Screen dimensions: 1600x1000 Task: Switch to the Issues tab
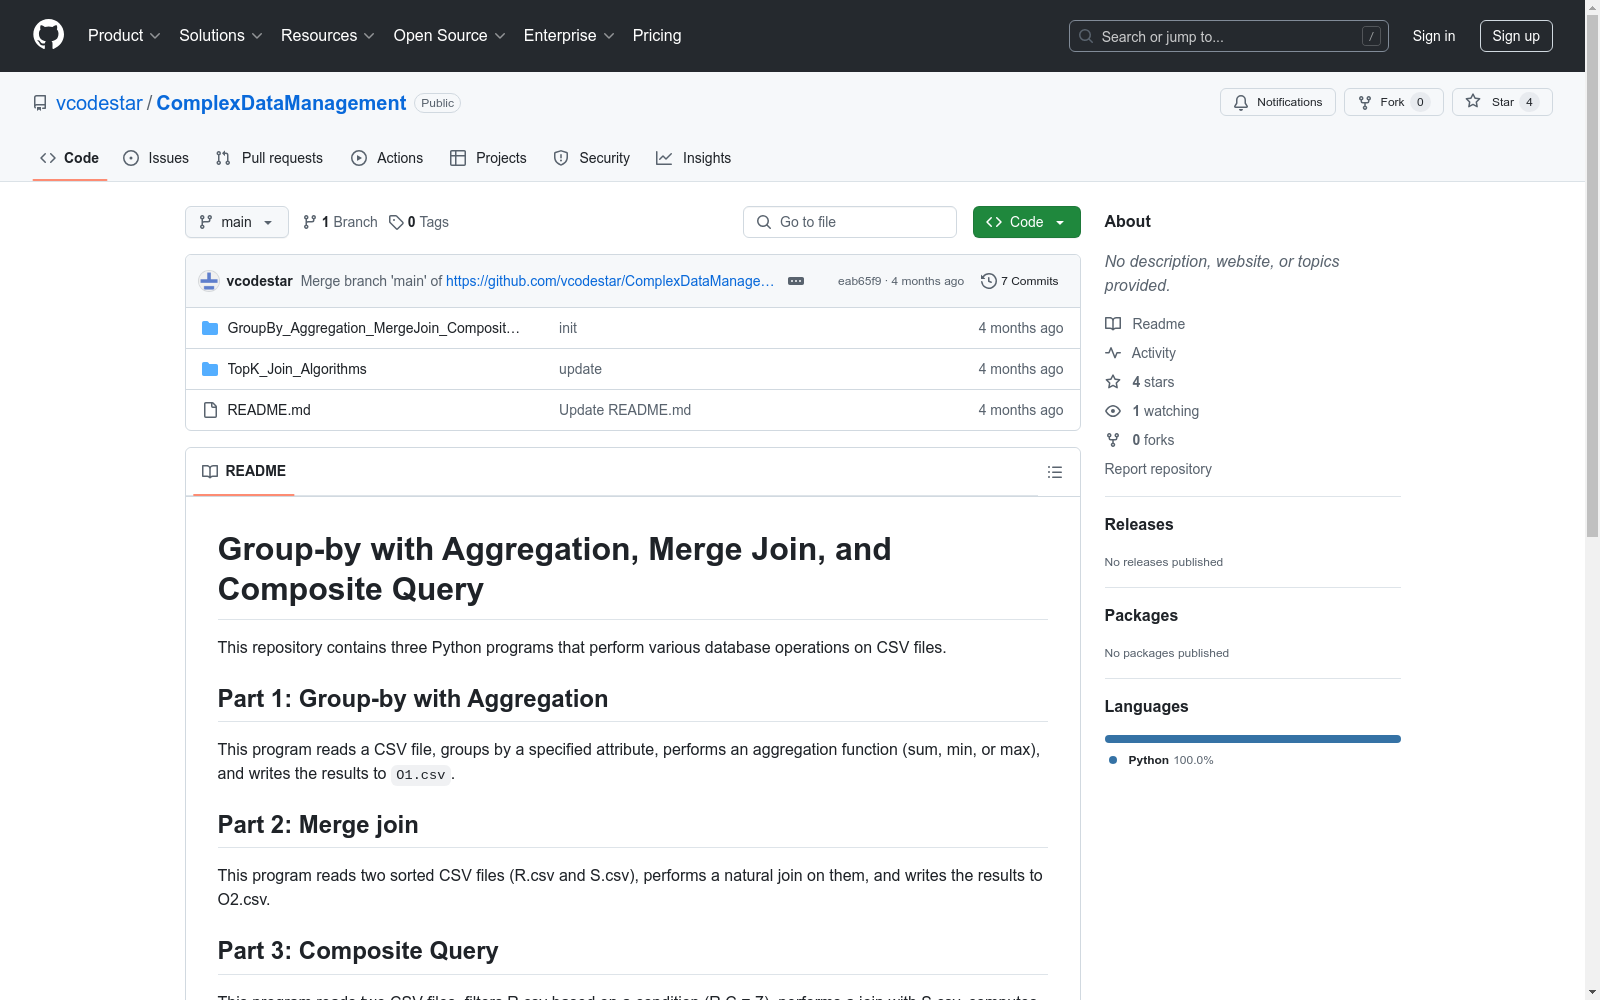tap(156, 158)
